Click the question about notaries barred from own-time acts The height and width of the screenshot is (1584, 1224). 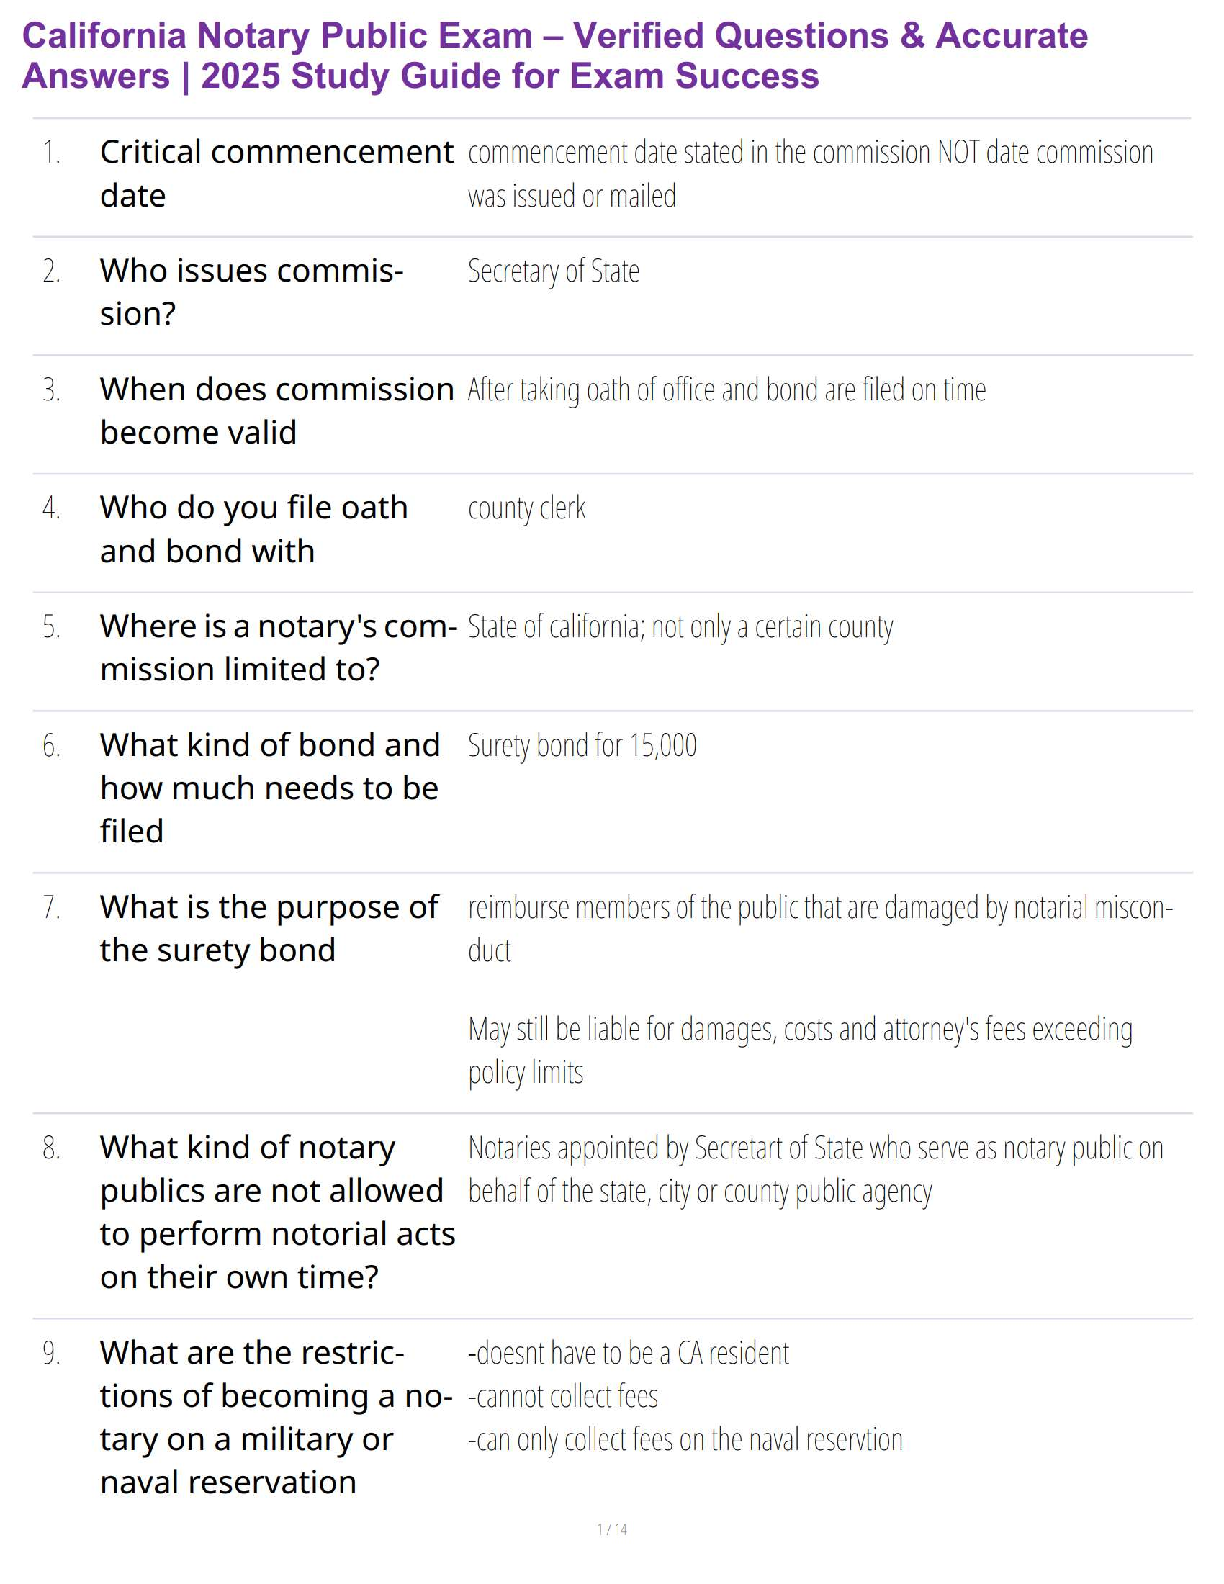tap(276, 1211)
